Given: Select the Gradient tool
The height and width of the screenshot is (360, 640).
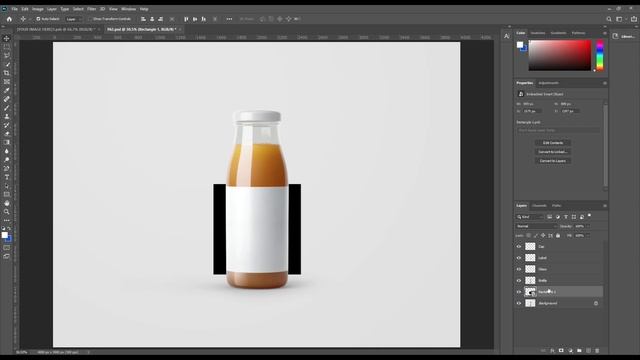Looking at the screenshot, I should click(7, 142).
